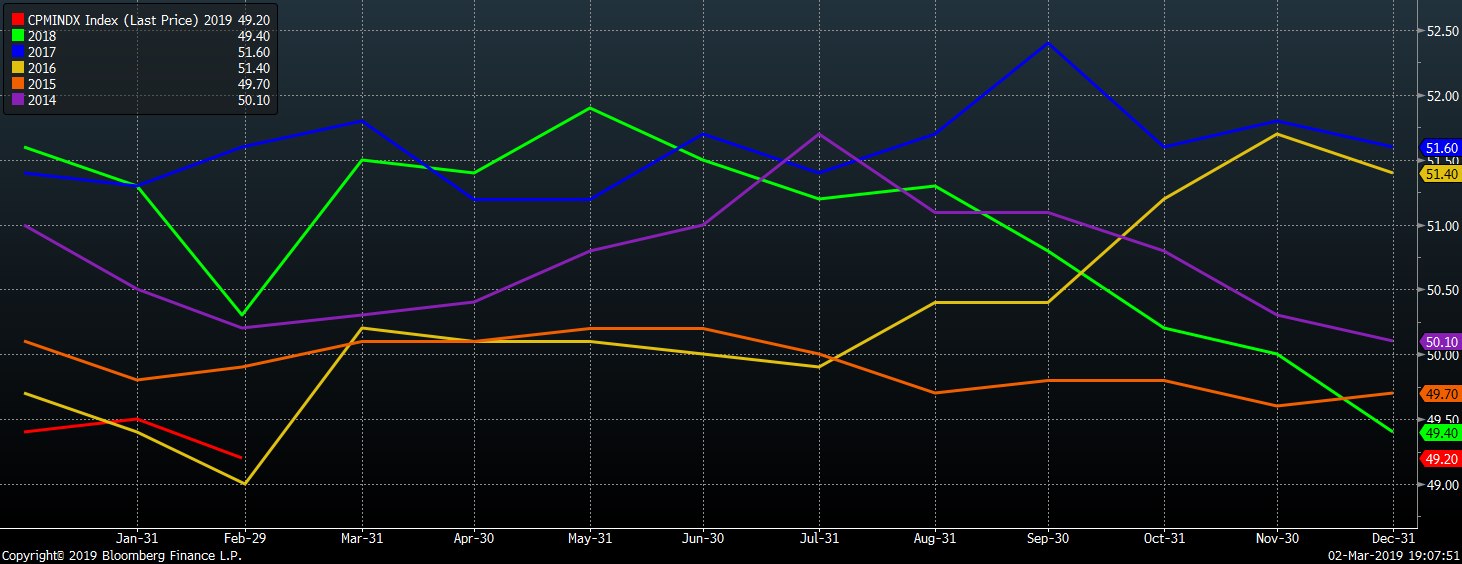1462x564 pixels.
Task: Select the Dec-31 date axis label
Action: pyautogui.click(x=1392, y=538)
